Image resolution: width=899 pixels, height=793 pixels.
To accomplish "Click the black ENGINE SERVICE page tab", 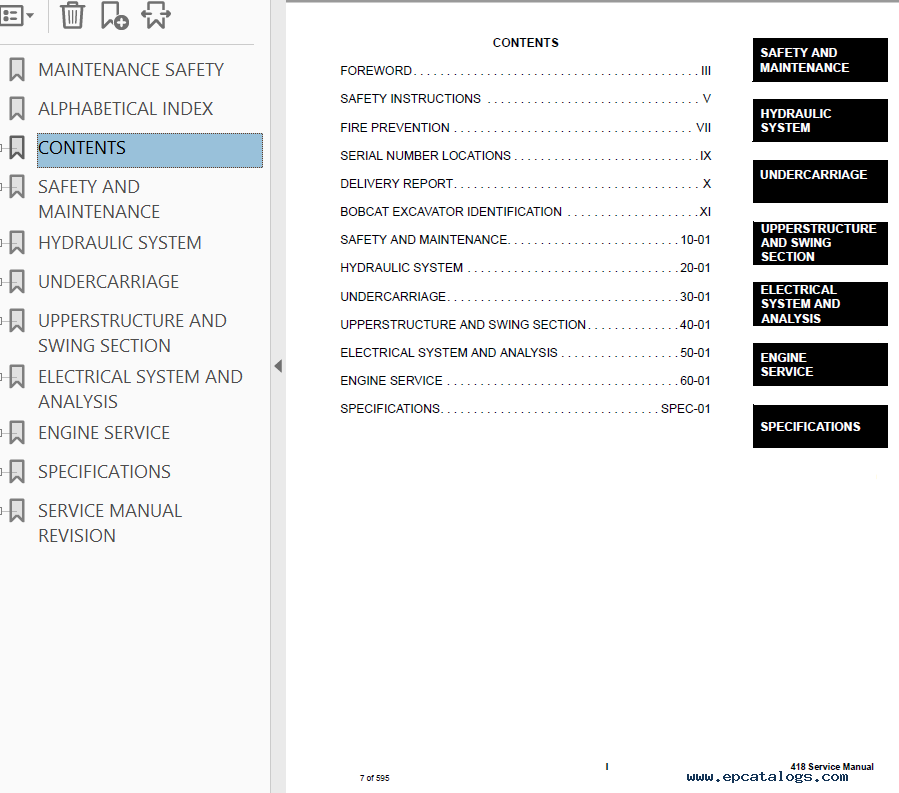I will coord(819,365).
